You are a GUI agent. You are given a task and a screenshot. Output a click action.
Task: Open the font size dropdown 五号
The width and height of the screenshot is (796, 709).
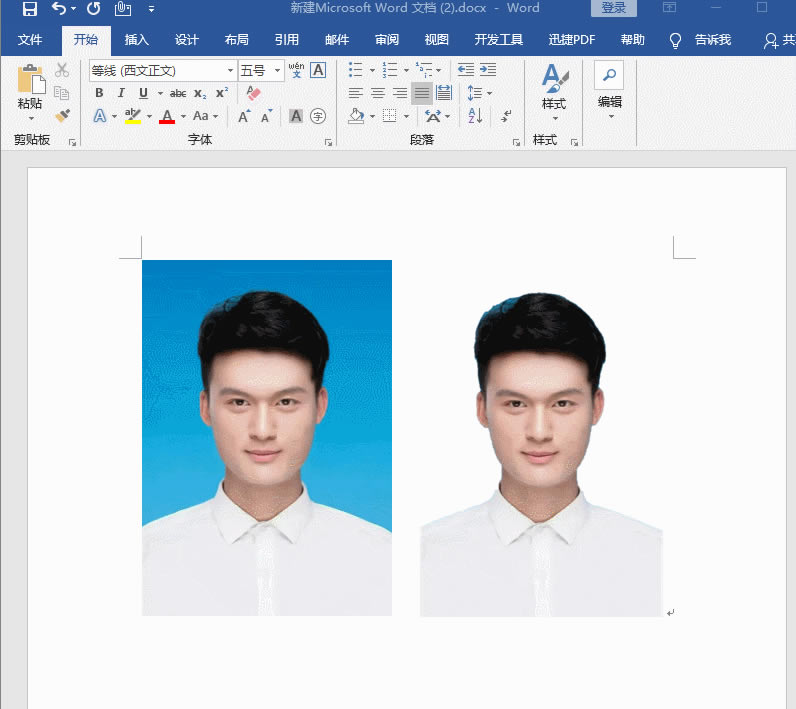[277, 70]
